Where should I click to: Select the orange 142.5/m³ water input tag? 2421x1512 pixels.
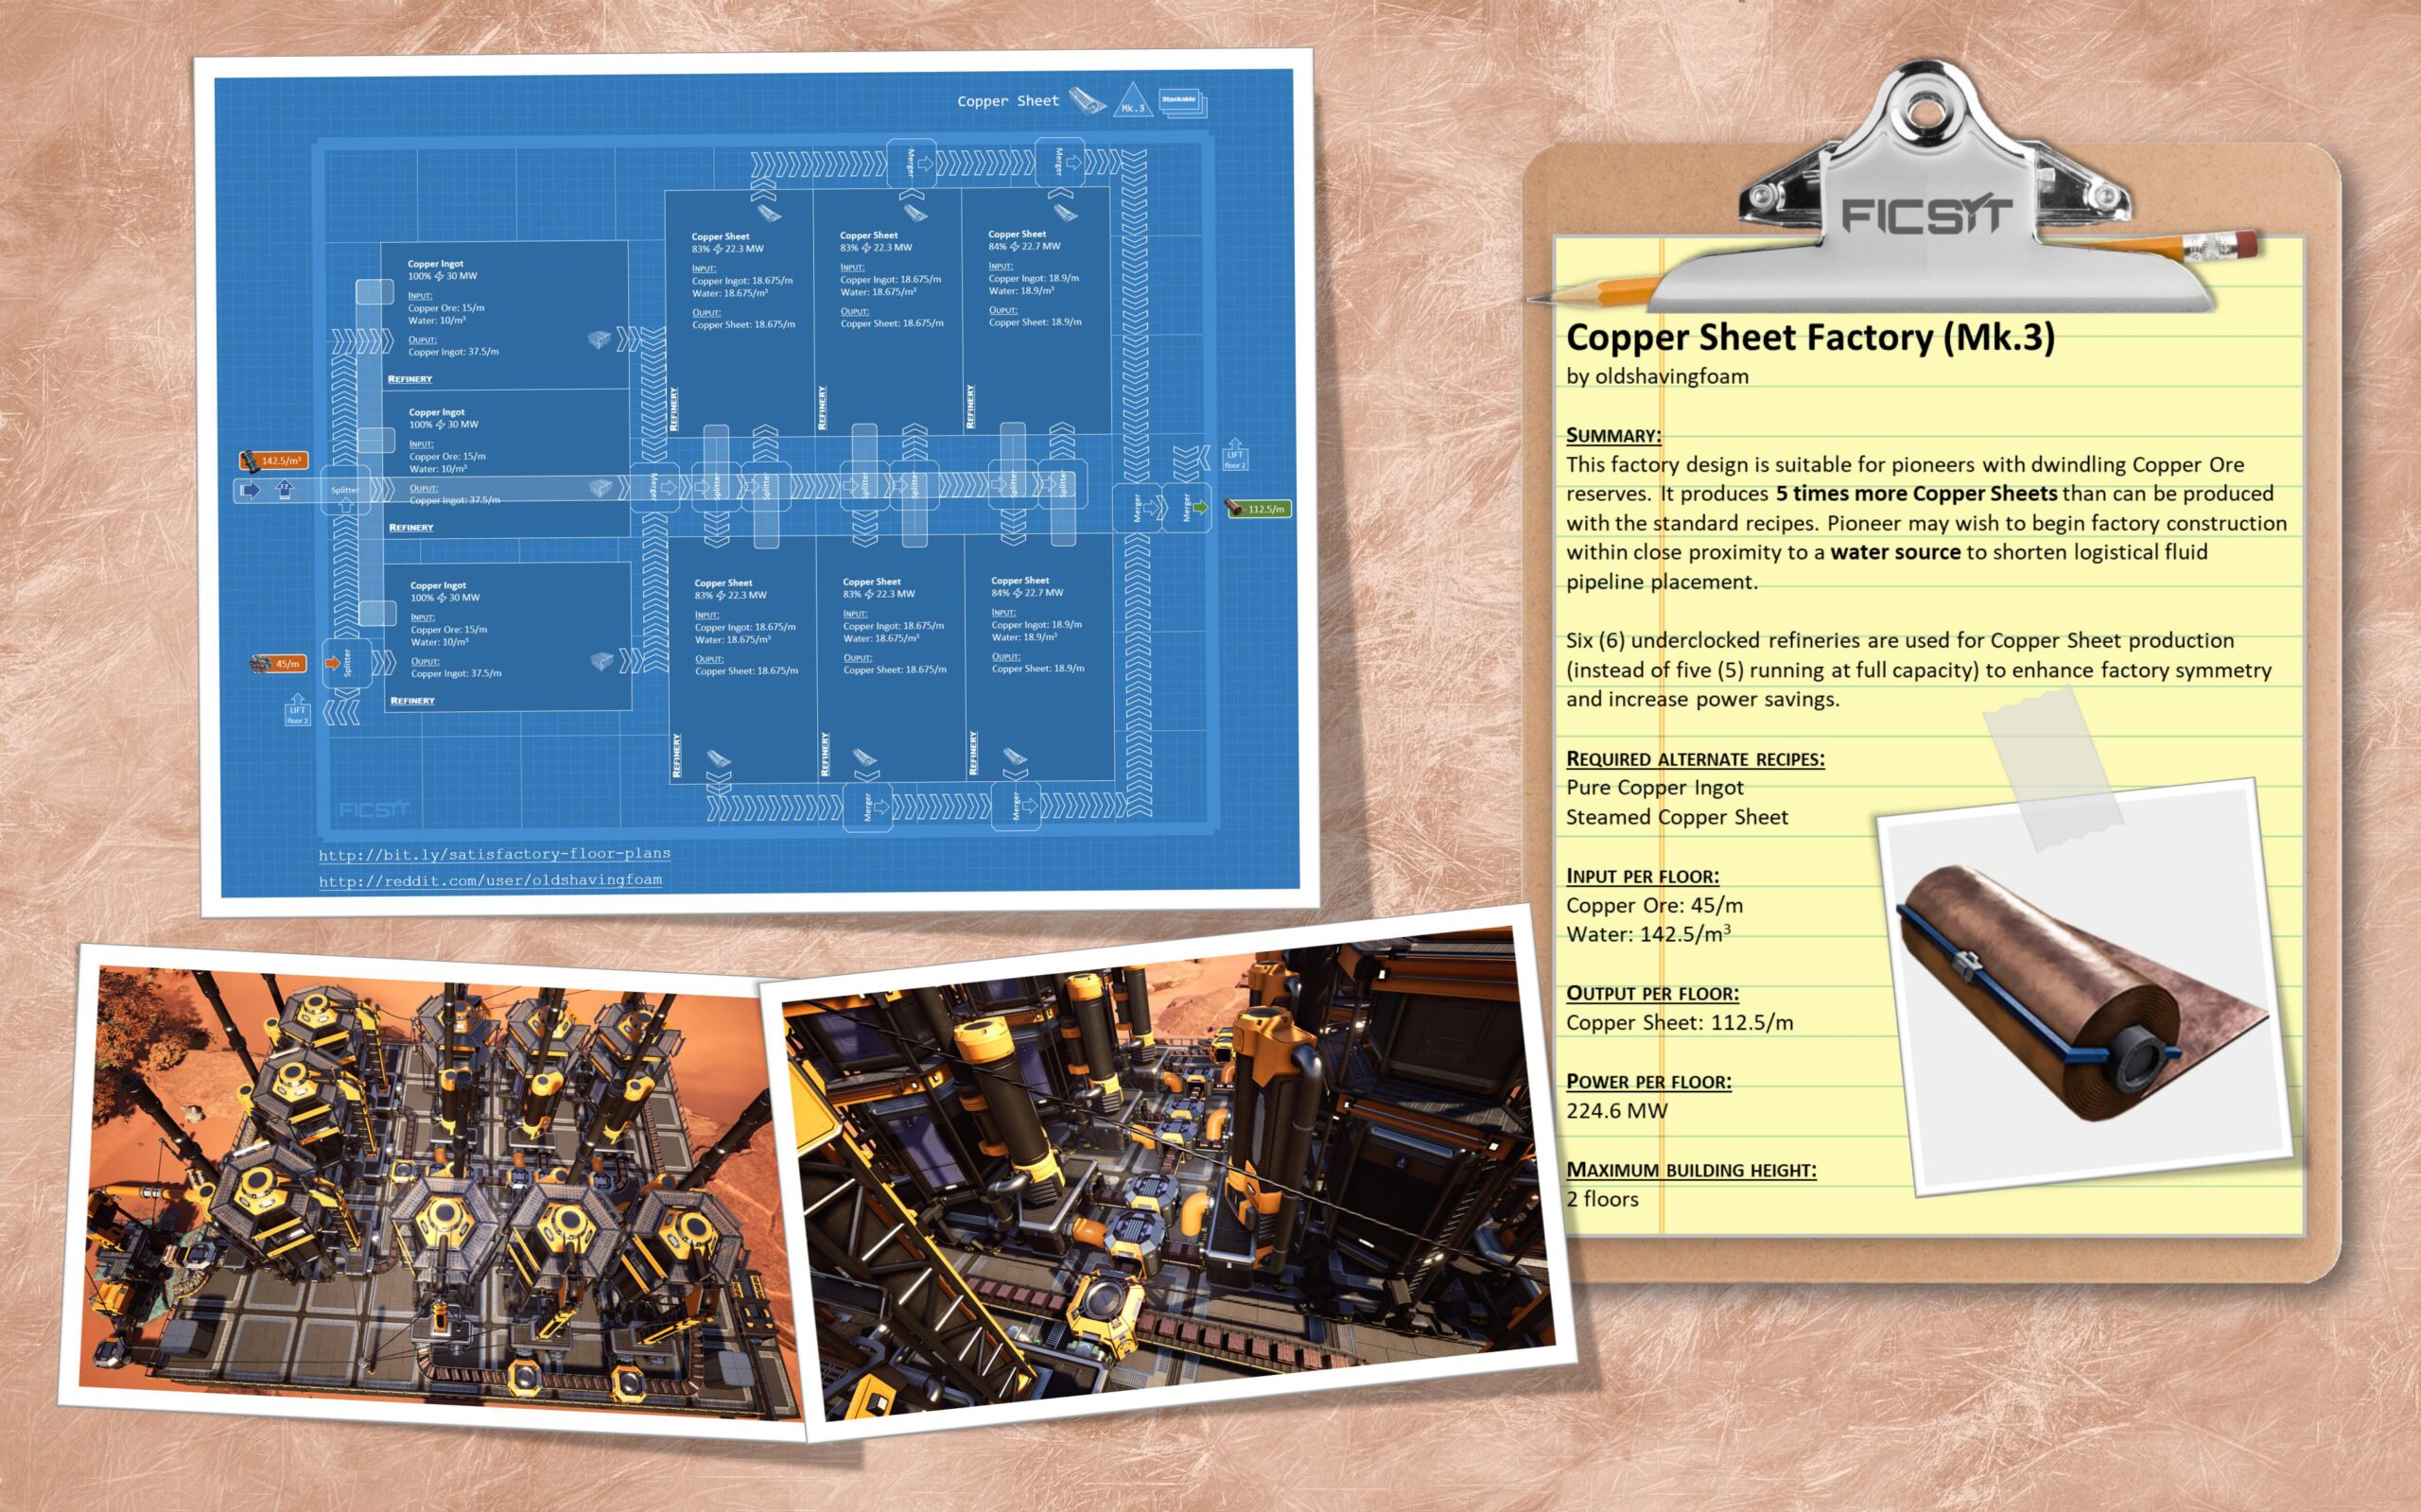(x=274, y=460)
